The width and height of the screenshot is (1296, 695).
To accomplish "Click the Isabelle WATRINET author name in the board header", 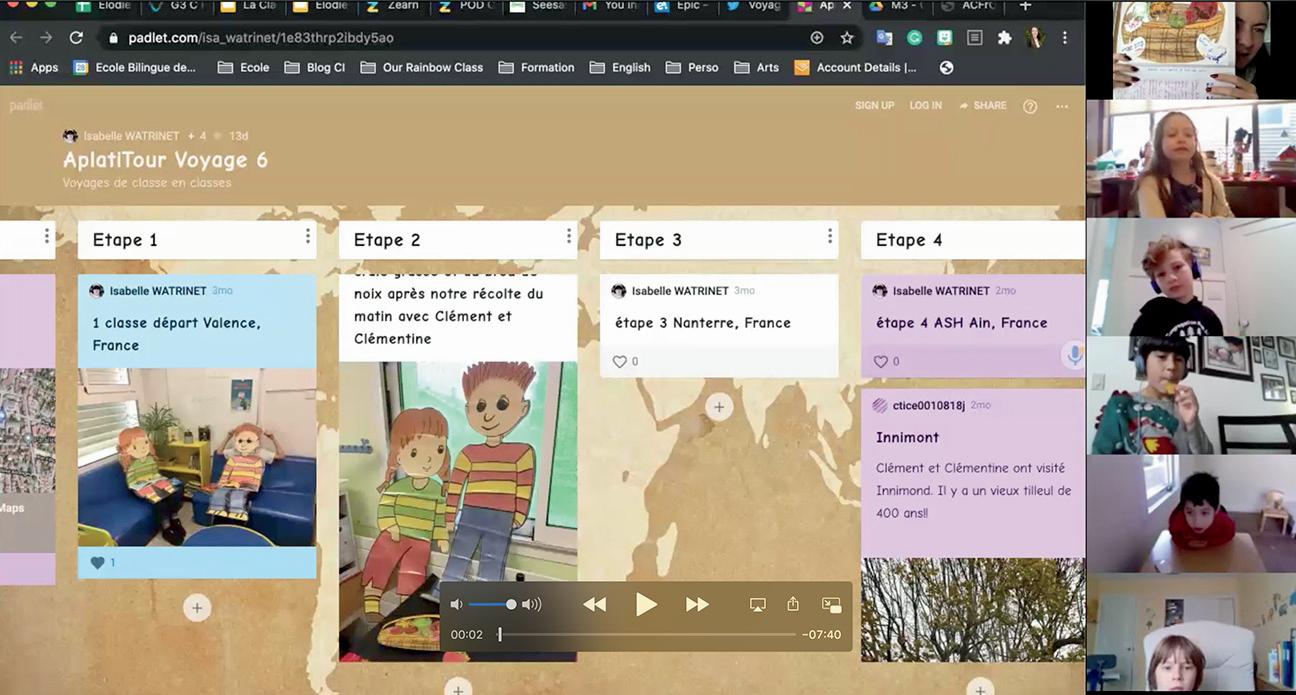I will coord(131,136).
